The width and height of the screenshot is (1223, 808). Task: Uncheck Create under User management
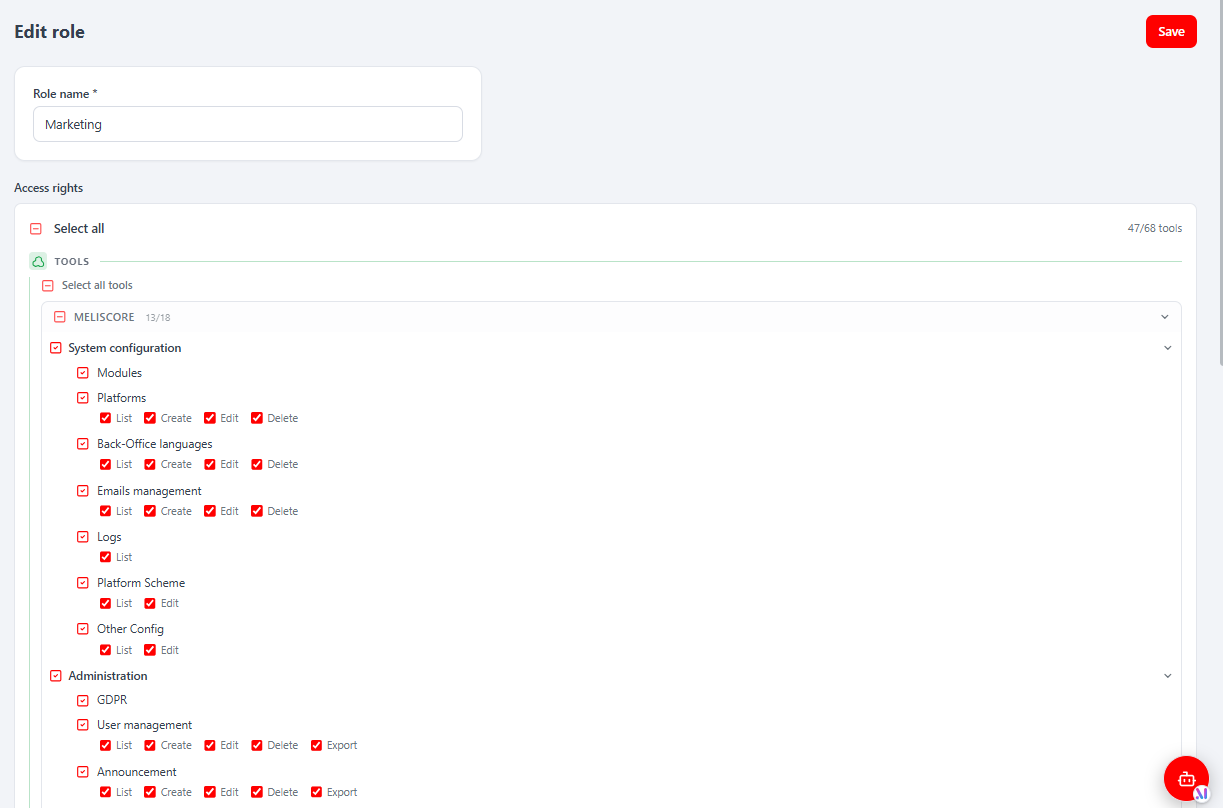[x=150, y=745]
